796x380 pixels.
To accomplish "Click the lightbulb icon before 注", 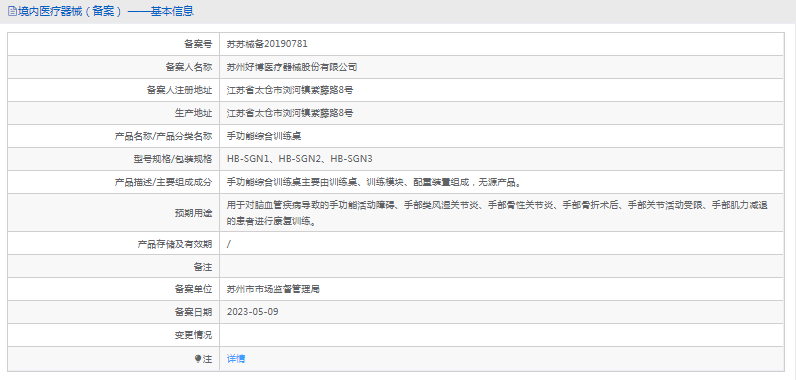I will tap(198, 359).
